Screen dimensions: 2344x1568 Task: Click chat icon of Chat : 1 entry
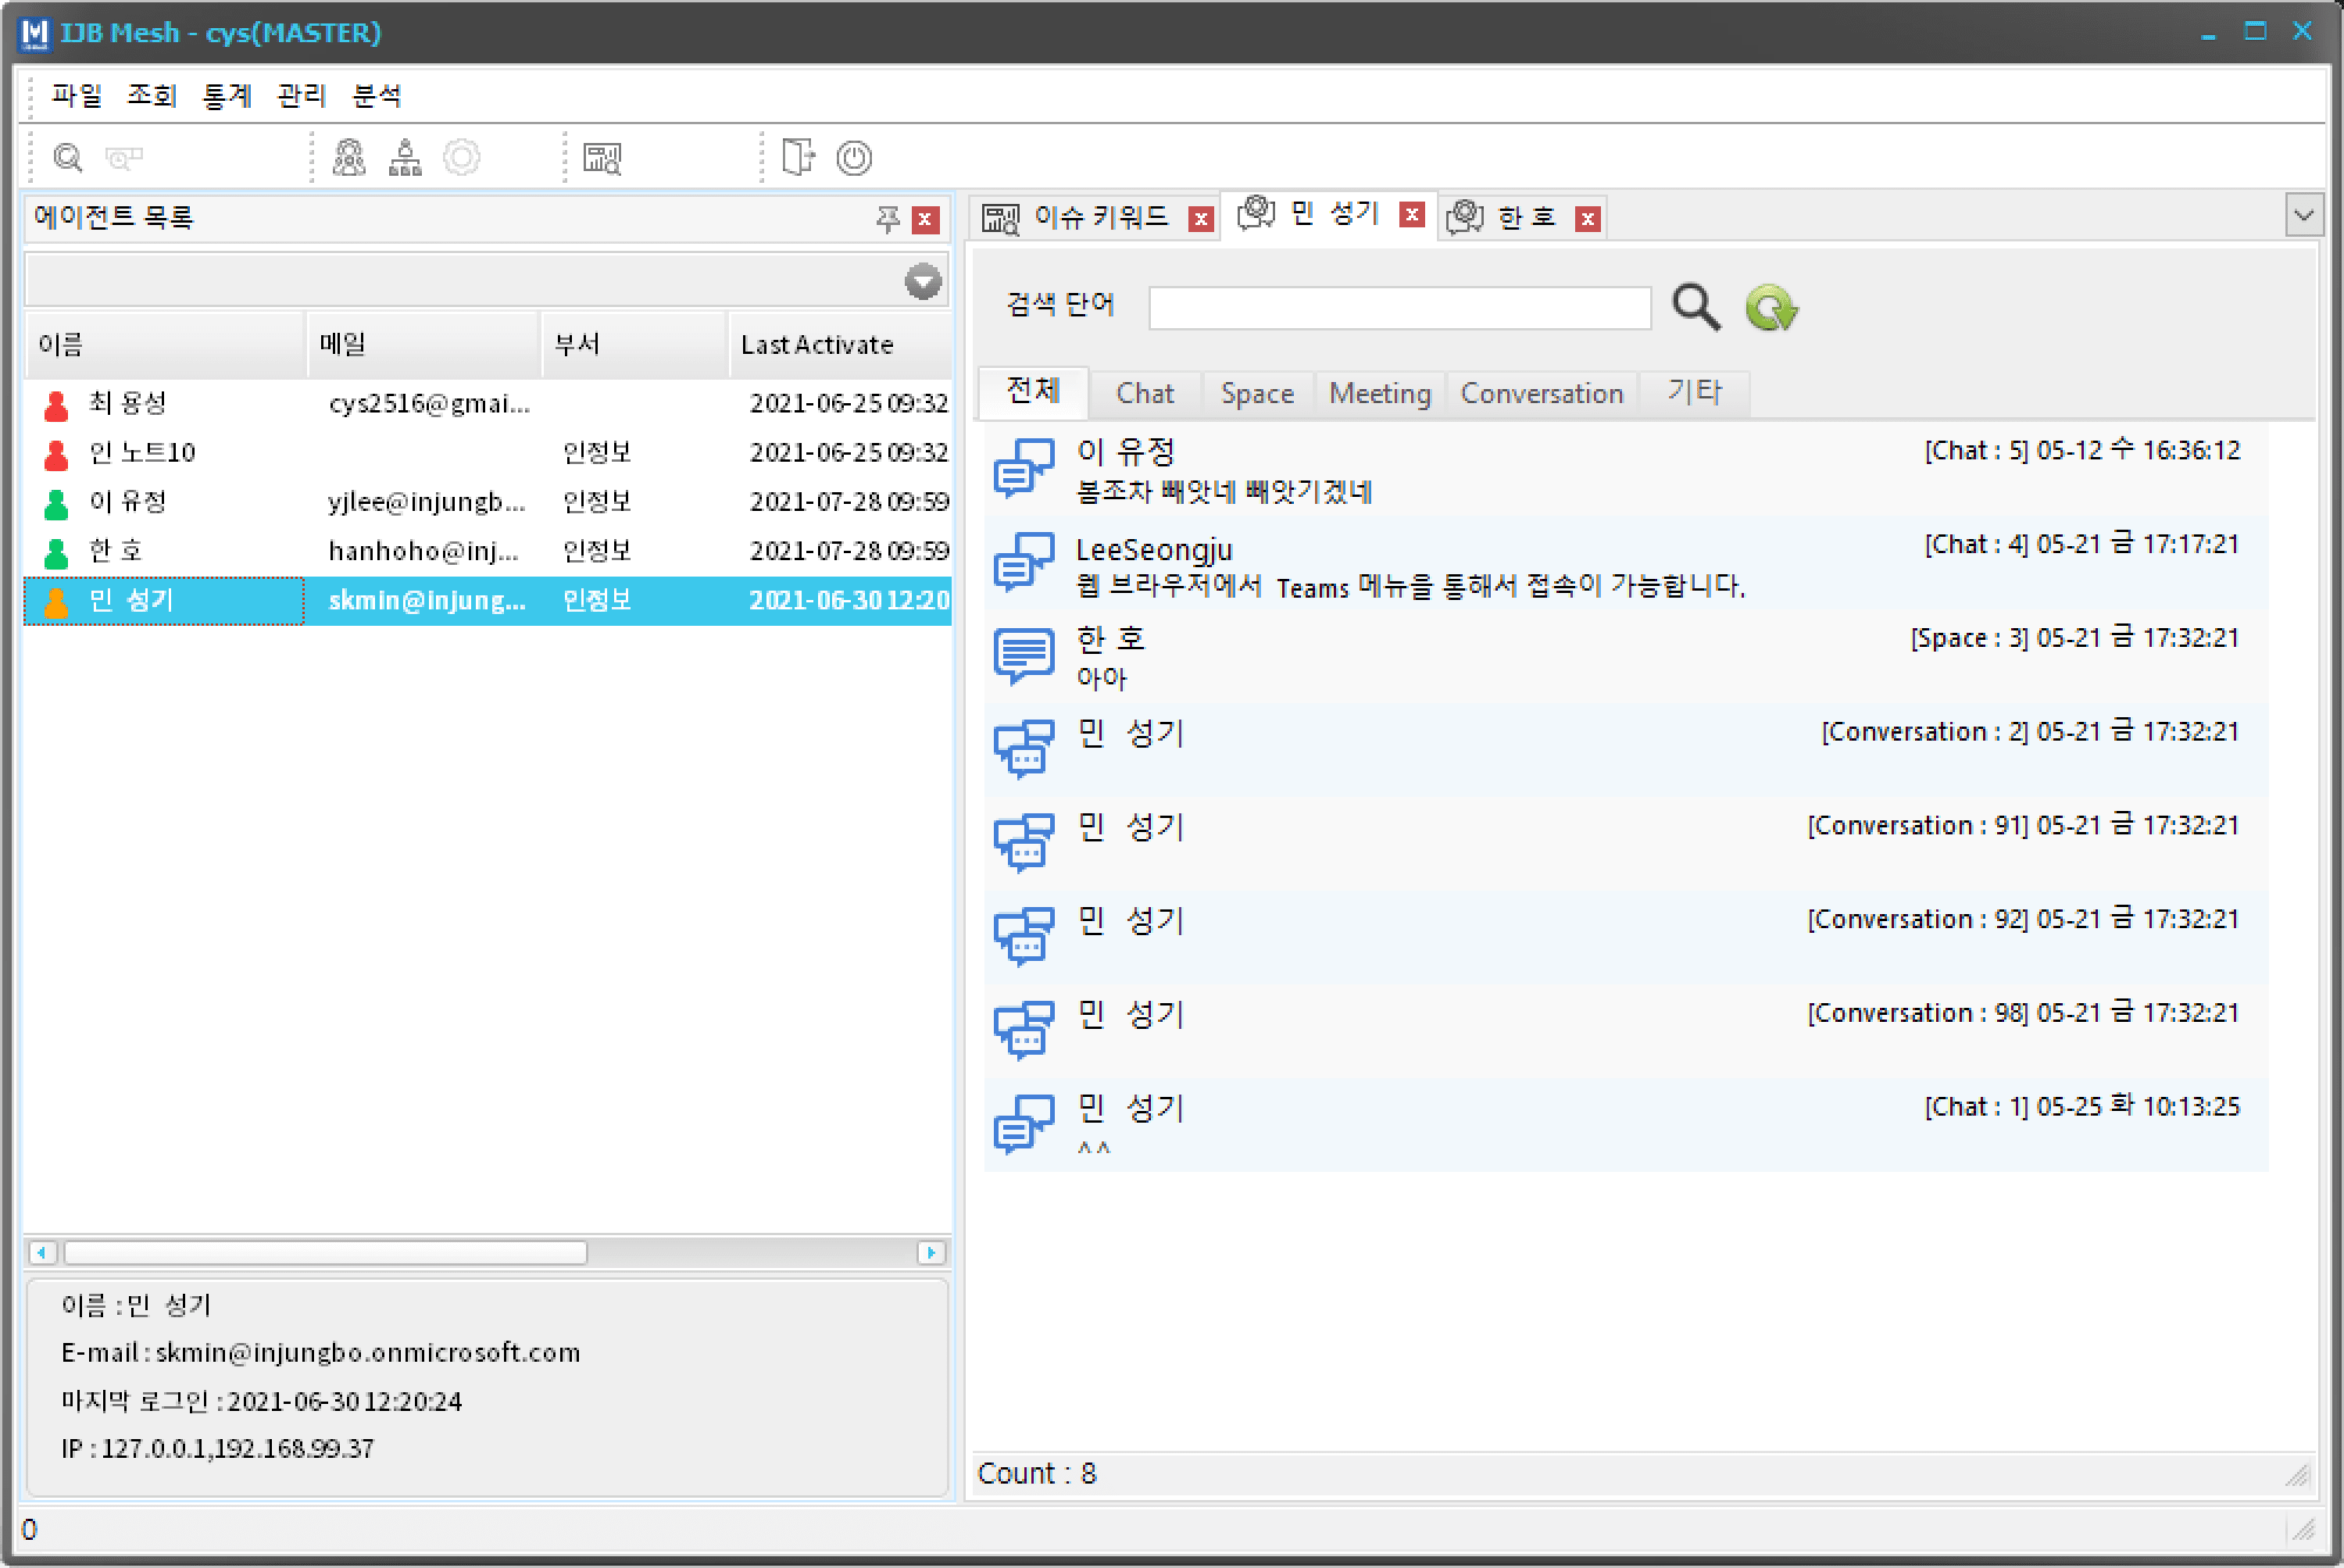pos(1024,1124)
